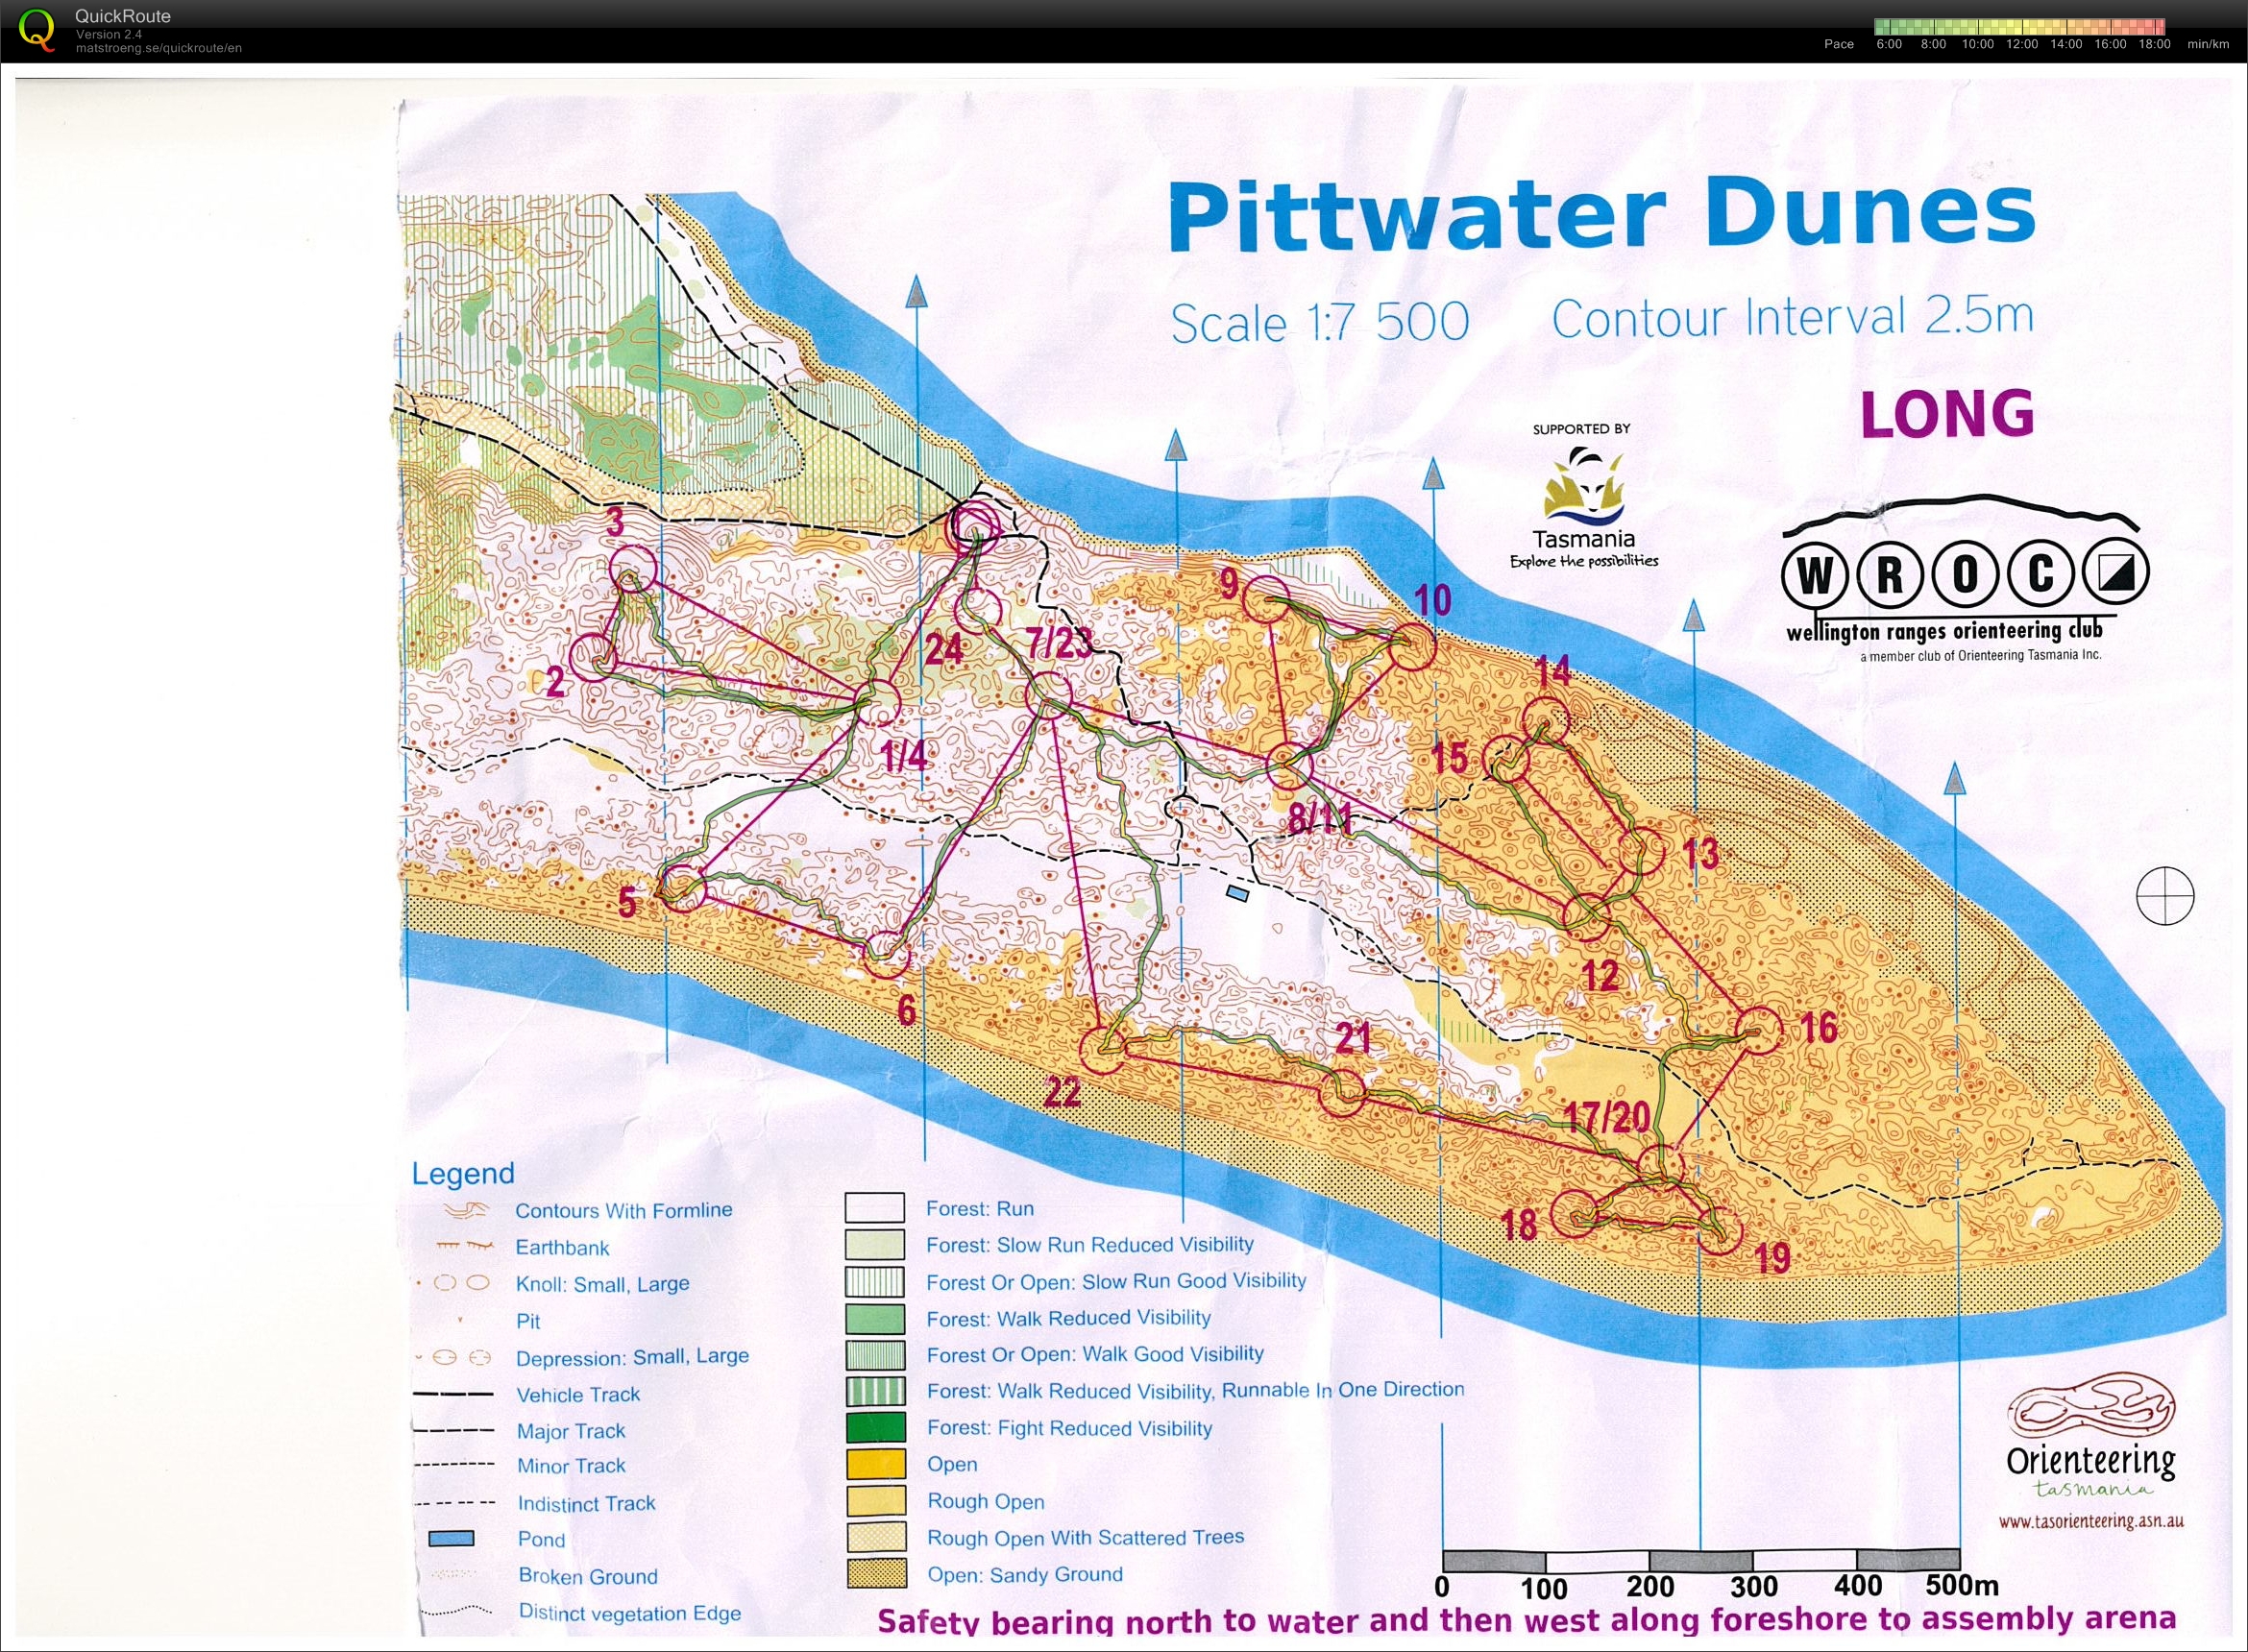
Task: Click the QuickRoute Q logo icon
Action: pyautogui.click(x=37, y=28)
